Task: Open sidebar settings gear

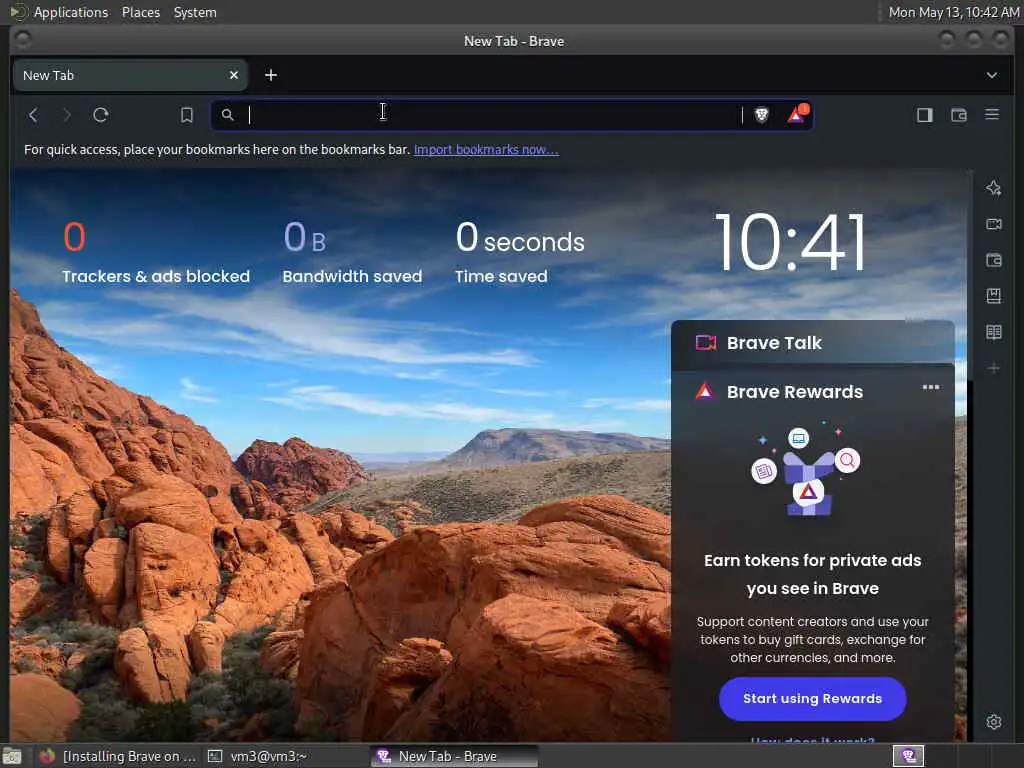Action: coord(994,722)
